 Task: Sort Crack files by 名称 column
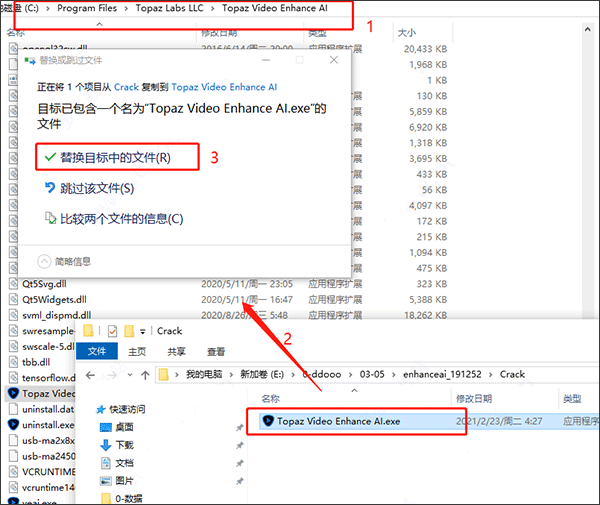(x=271, y=399)
